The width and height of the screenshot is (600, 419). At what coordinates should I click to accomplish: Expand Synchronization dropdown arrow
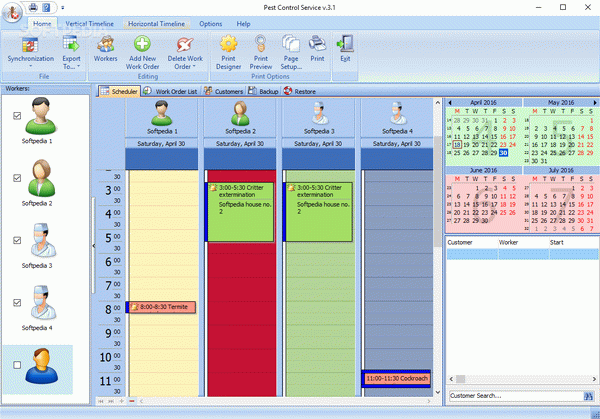(x=31, y=66)
